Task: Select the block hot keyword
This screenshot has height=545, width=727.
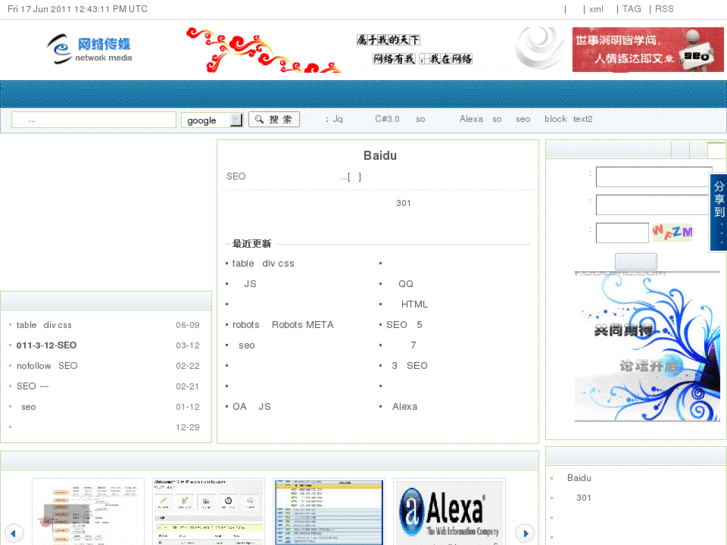Action: 555,119
